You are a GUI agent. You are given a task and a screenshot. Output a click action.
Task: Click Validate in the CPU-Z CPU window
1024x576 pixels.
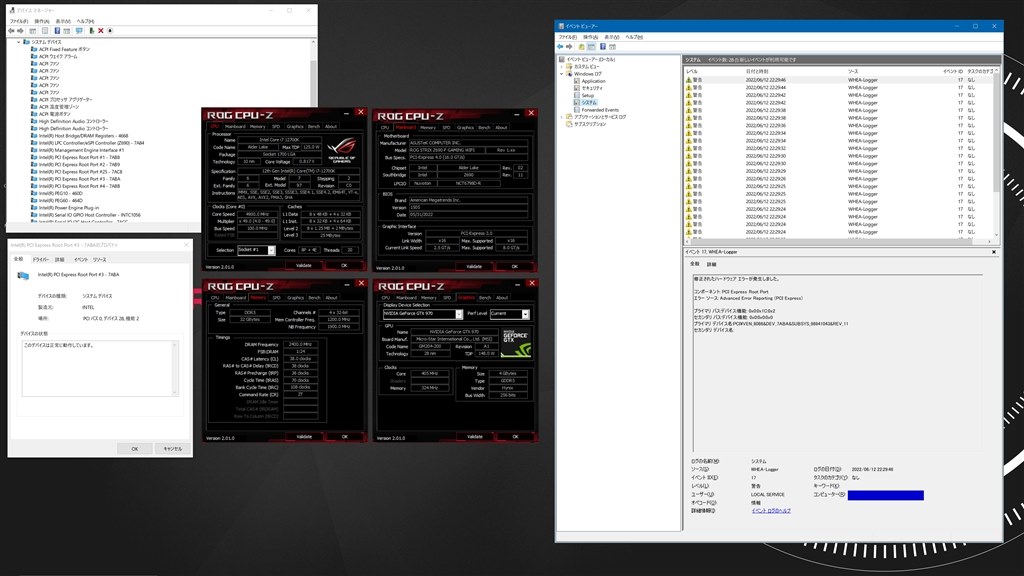[x=304, y=266]
